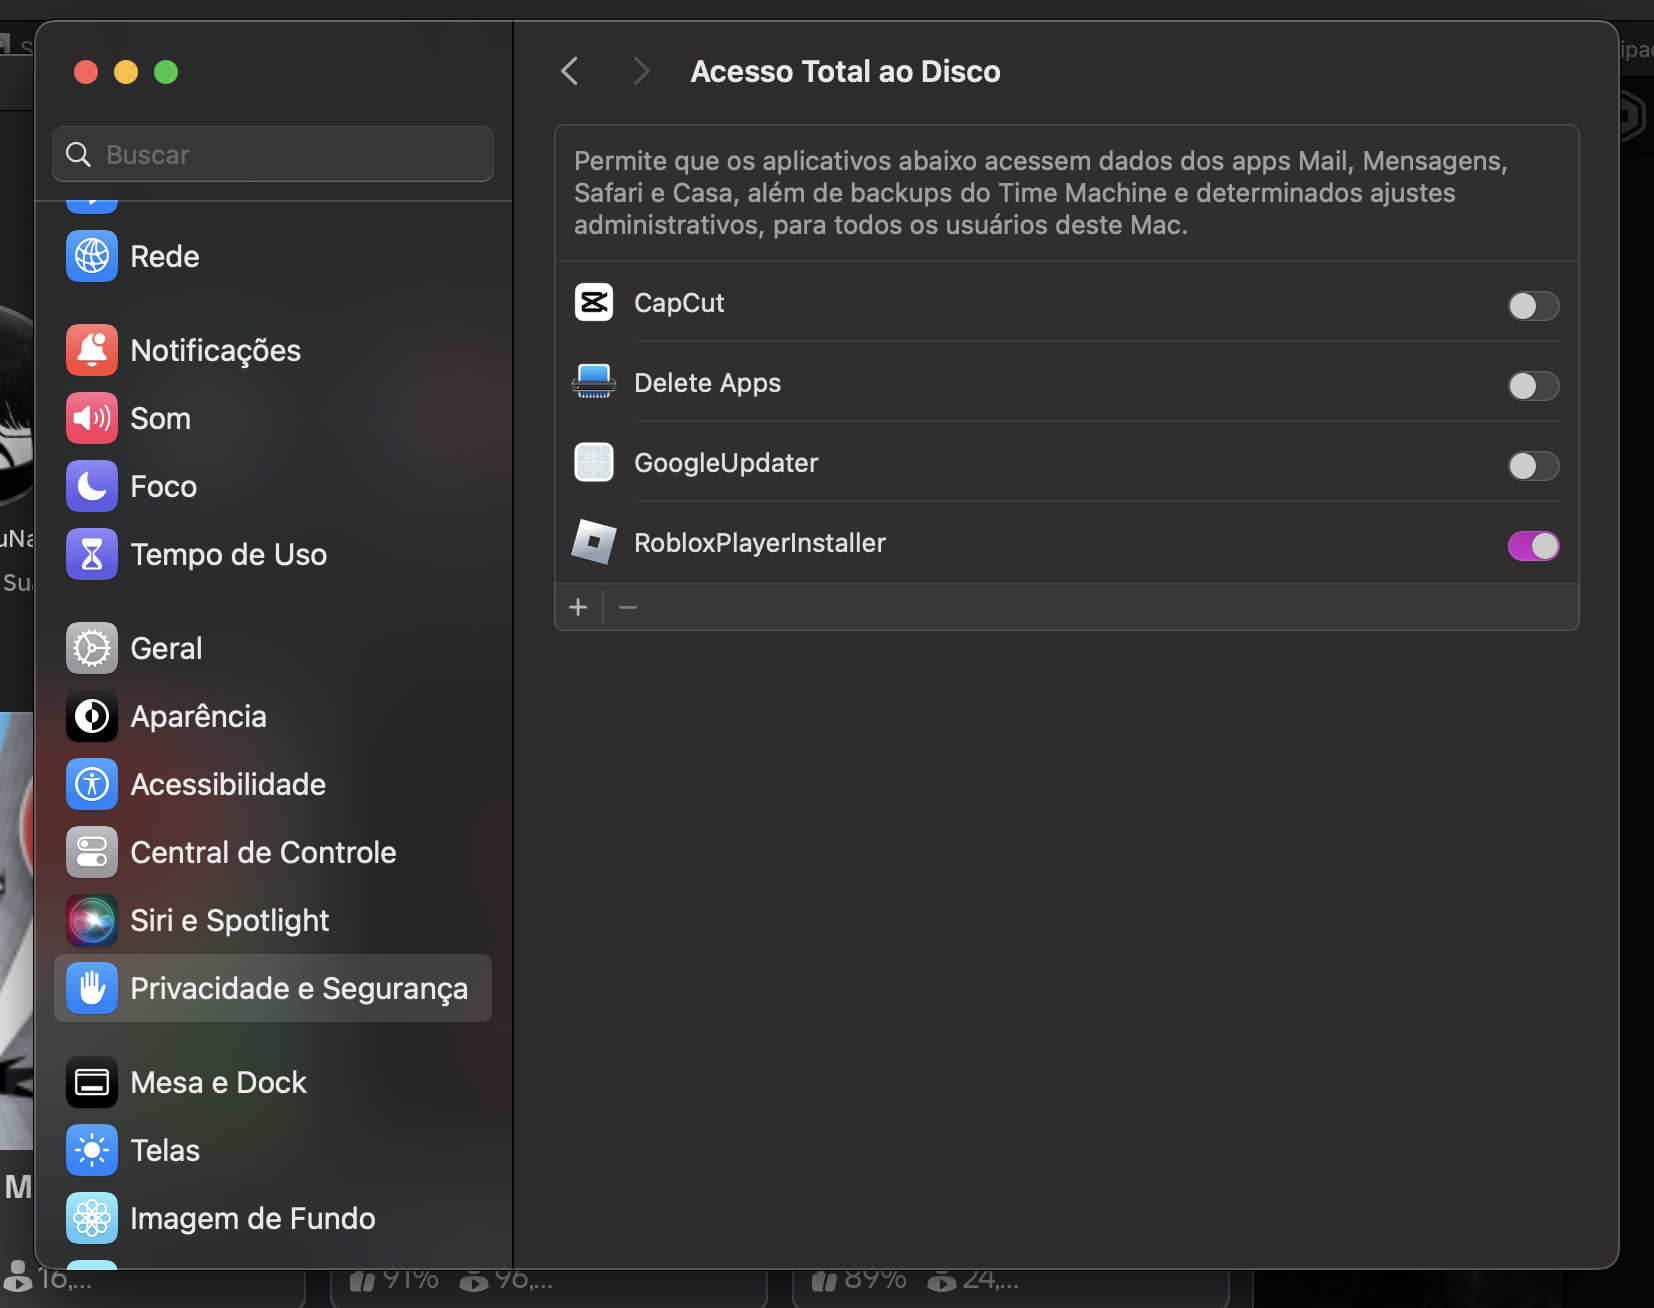
Task: Go back with the left chevron
Action: pos(570,71)
